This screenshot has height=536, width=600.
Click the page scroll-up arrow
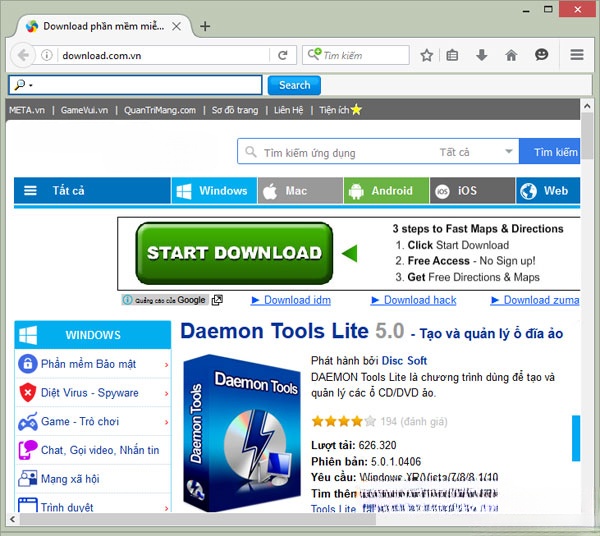point(587,106)
